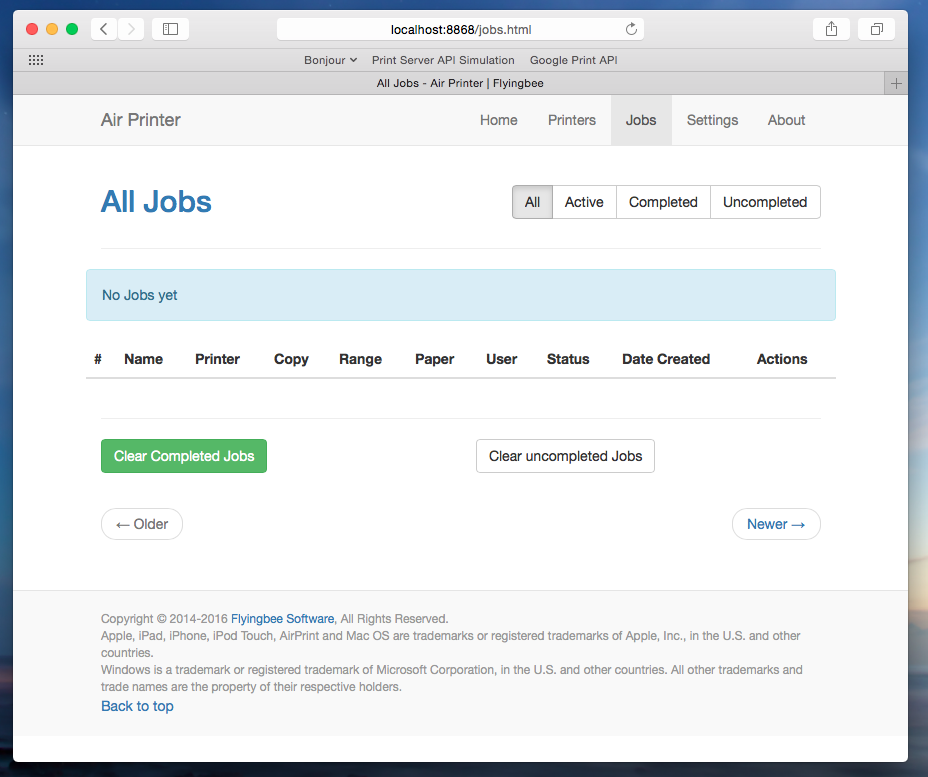Screen dimensions: 928x777
Task: Click the localhost:8868 address bar
Action: (x=460, y=29)
